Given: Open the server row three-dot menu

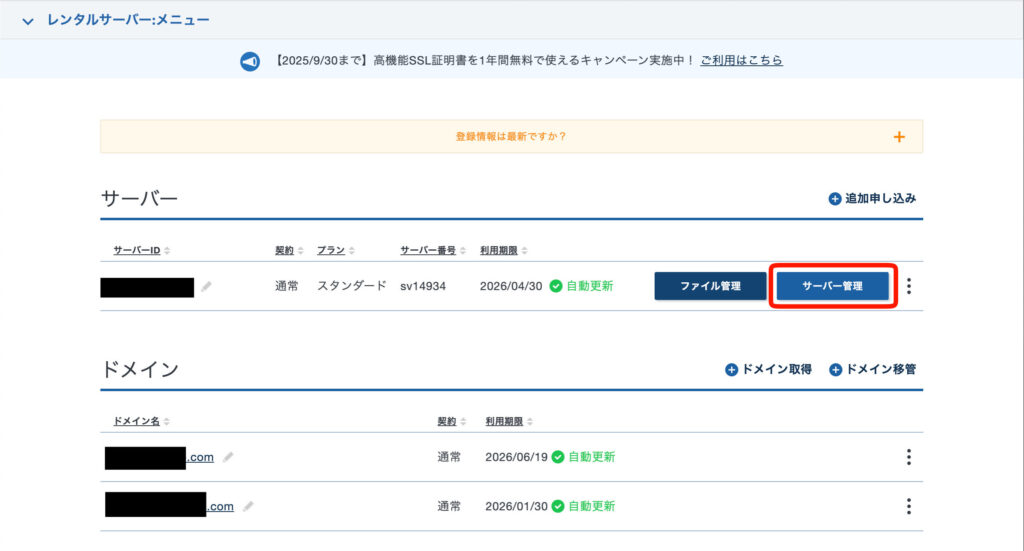Looking at the screenshot, I should [908, 286].
